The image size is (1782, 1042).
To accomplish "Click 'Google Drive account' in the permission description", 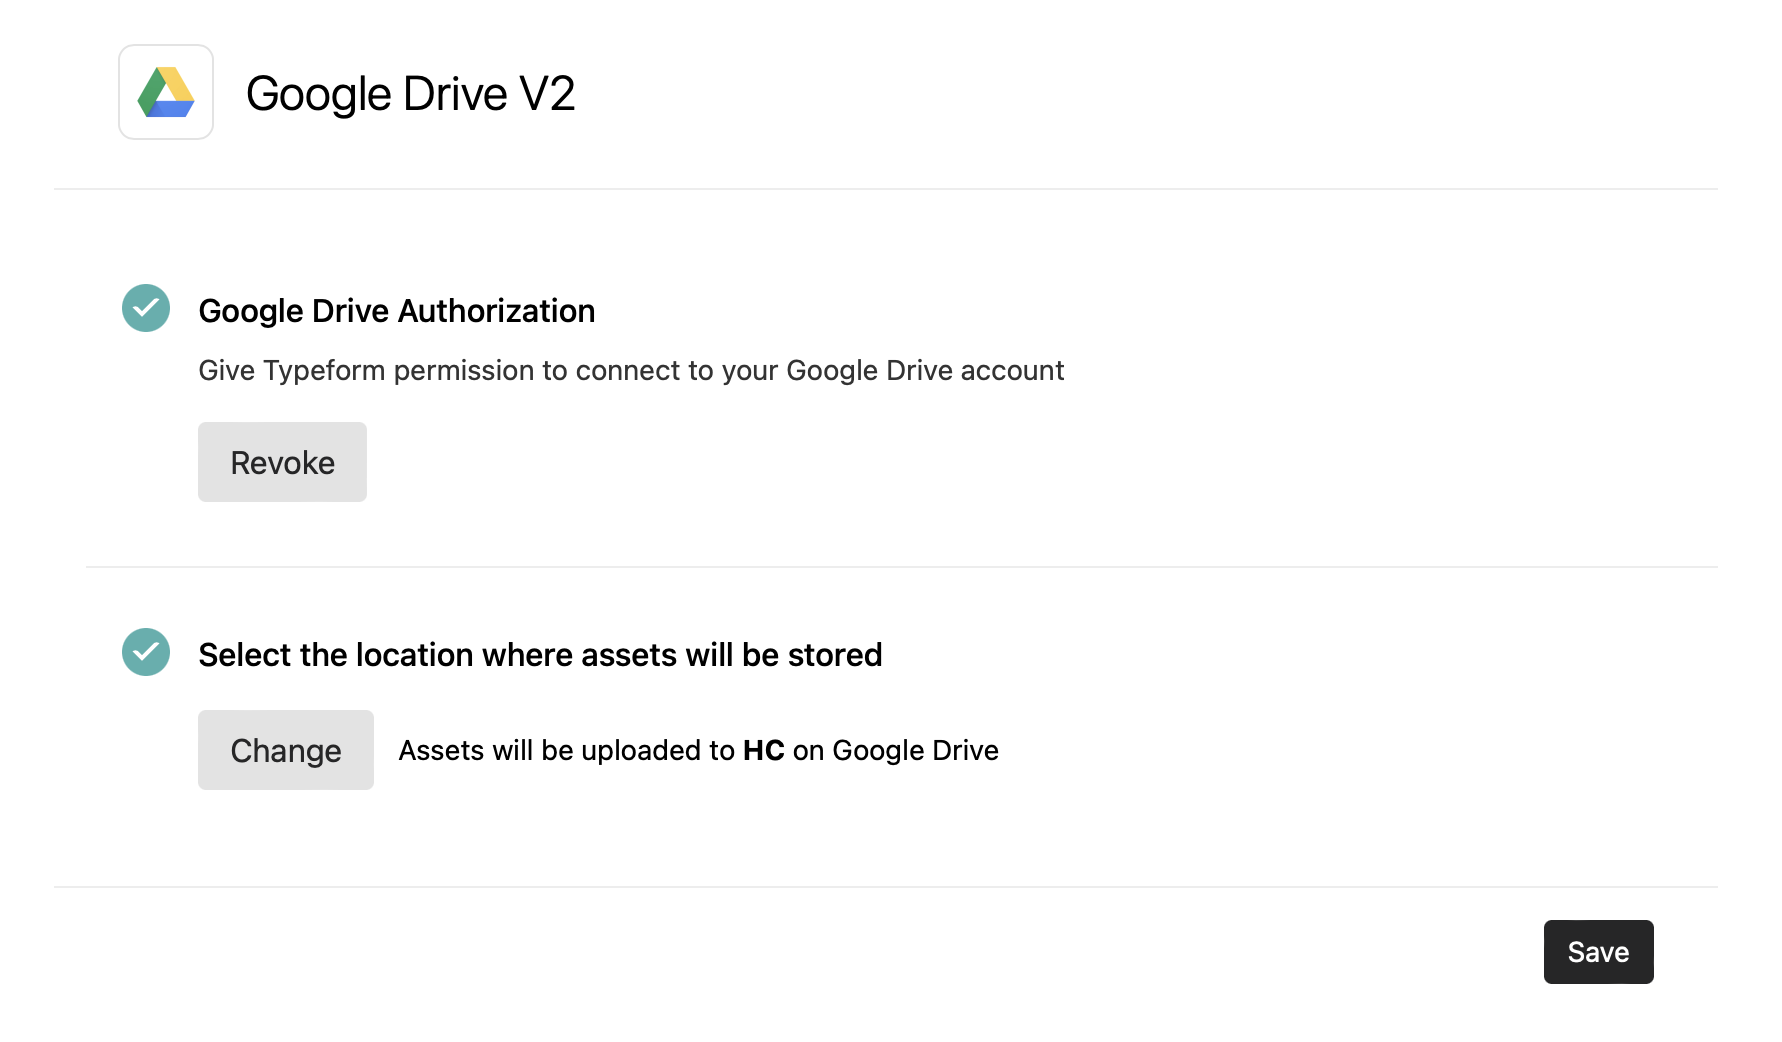I will (925, 371).
